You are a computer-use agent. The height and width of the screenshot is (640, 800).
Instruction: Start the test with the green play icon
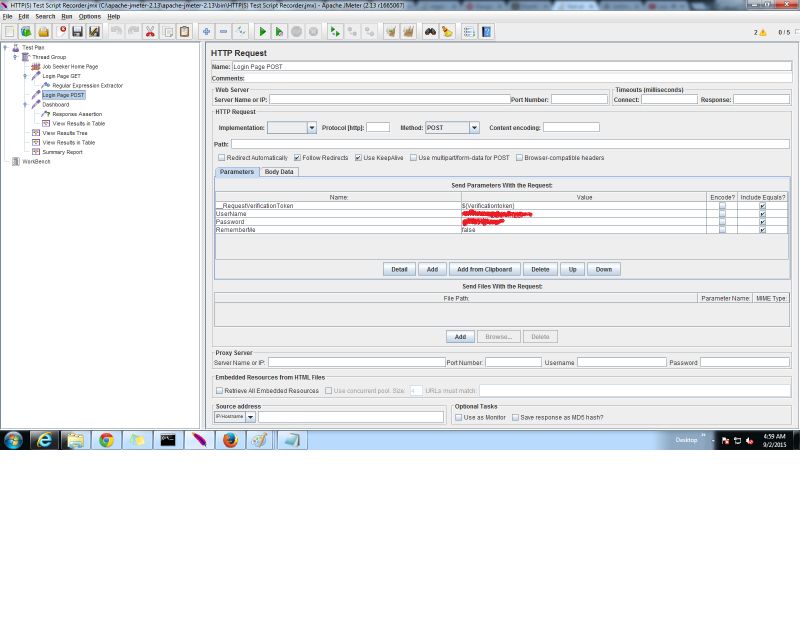point(262,32)
